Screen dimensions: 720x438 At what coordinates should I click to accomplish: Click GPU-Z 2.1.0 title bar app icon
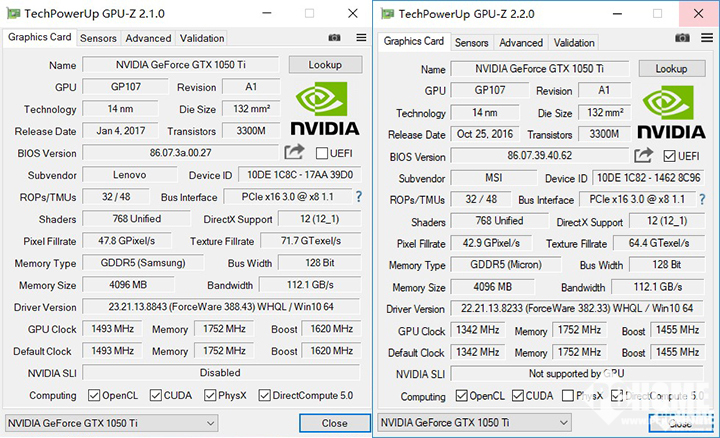13,14
